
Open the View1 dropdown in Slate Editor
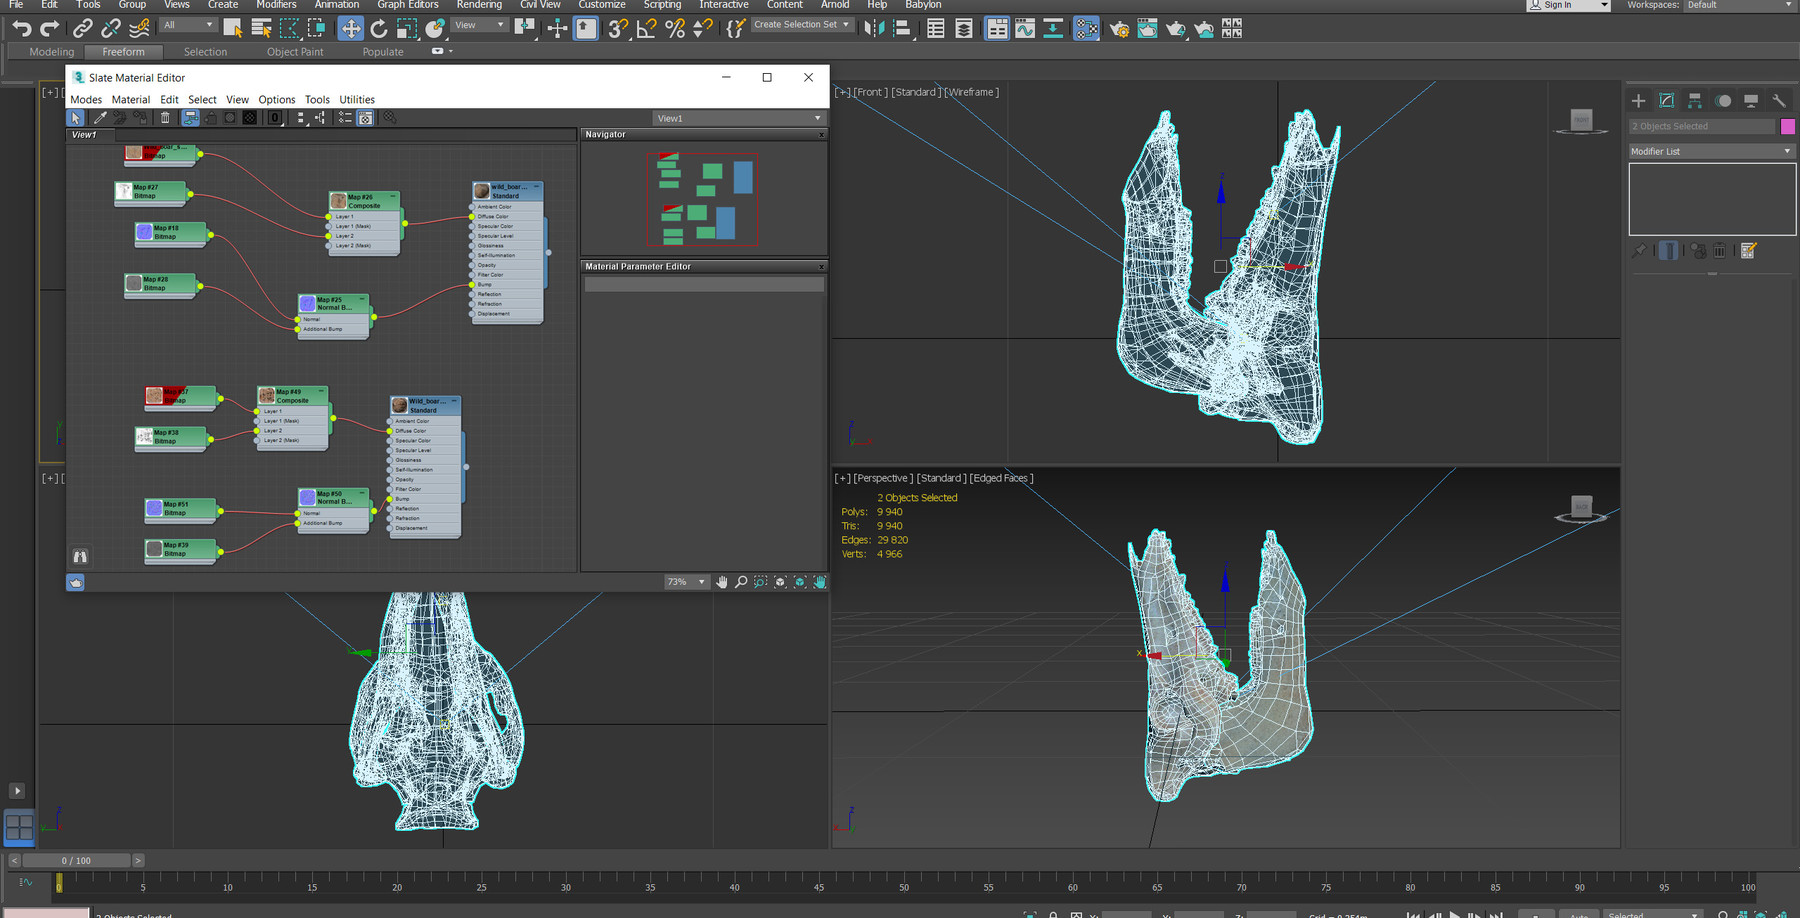pos(739,118)
